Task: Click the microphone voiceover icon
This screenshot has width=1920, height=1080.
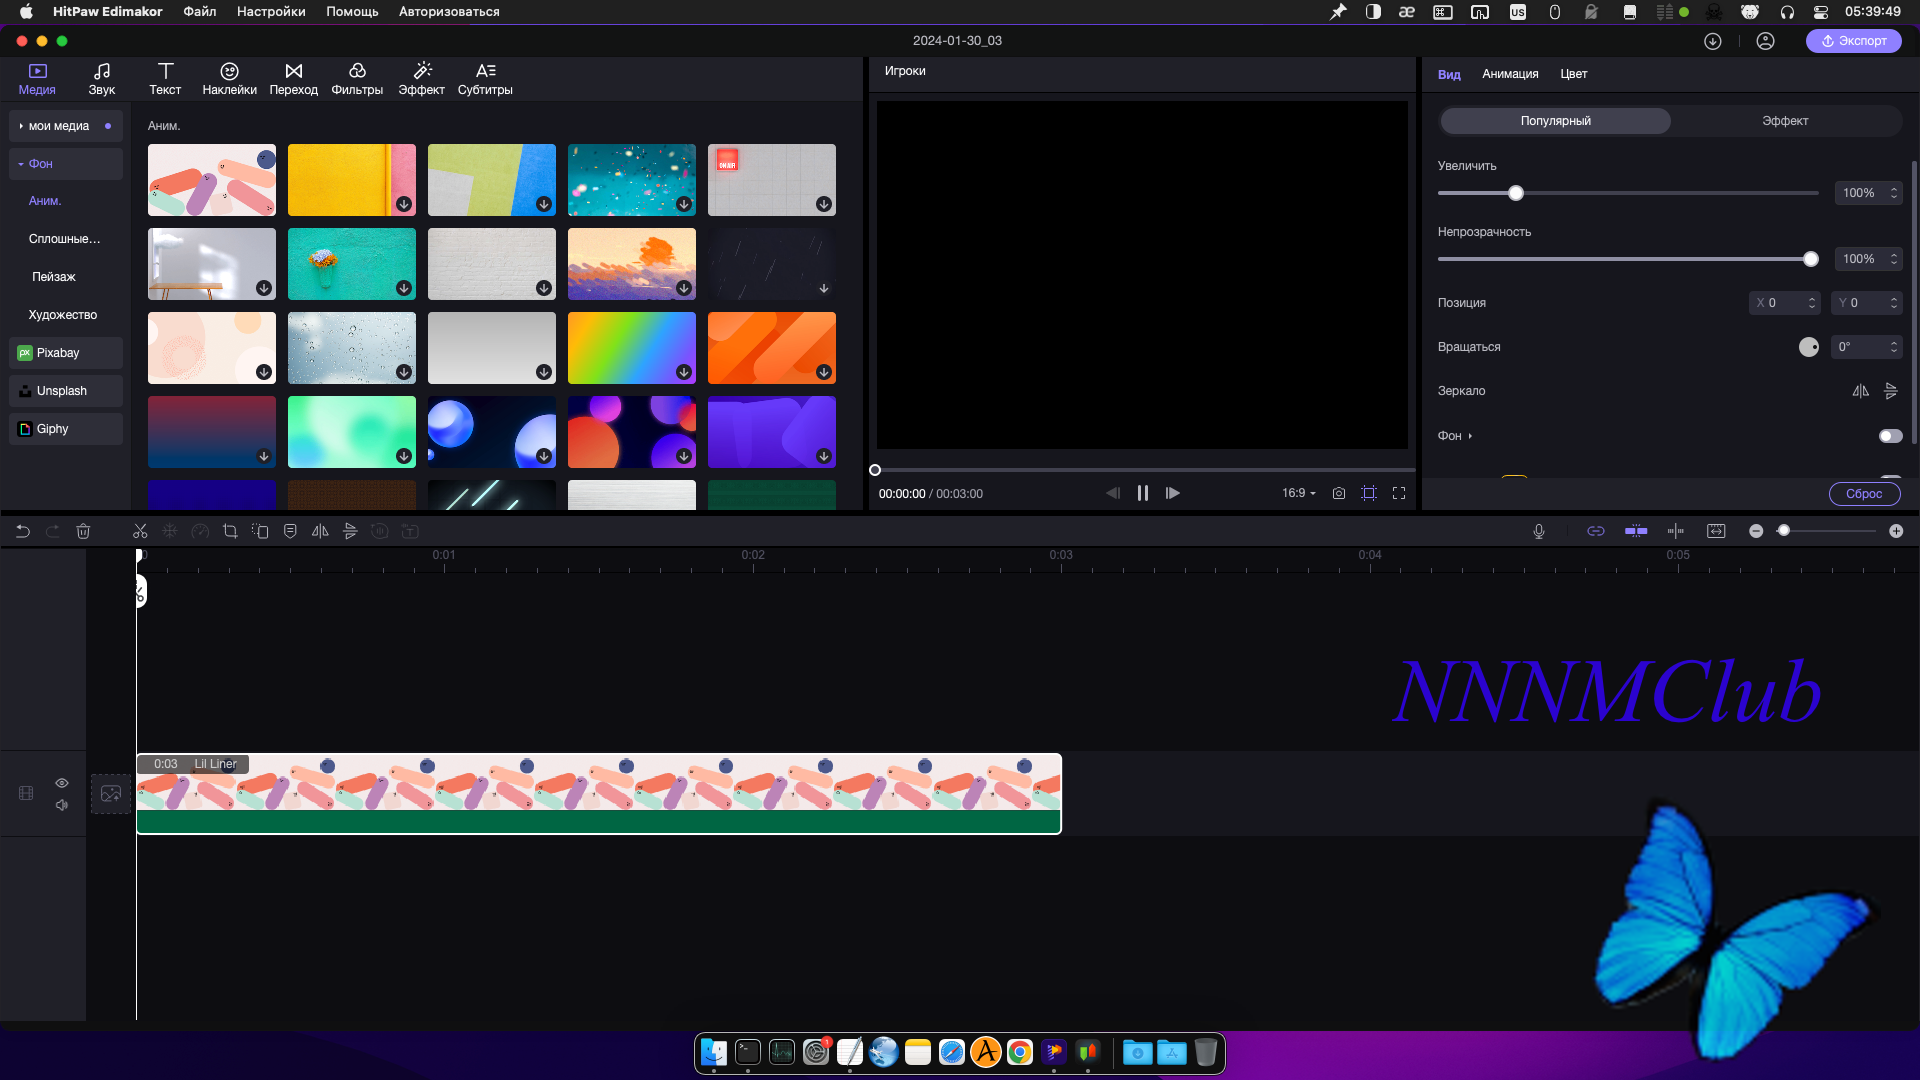Action: coord(1539,532)
